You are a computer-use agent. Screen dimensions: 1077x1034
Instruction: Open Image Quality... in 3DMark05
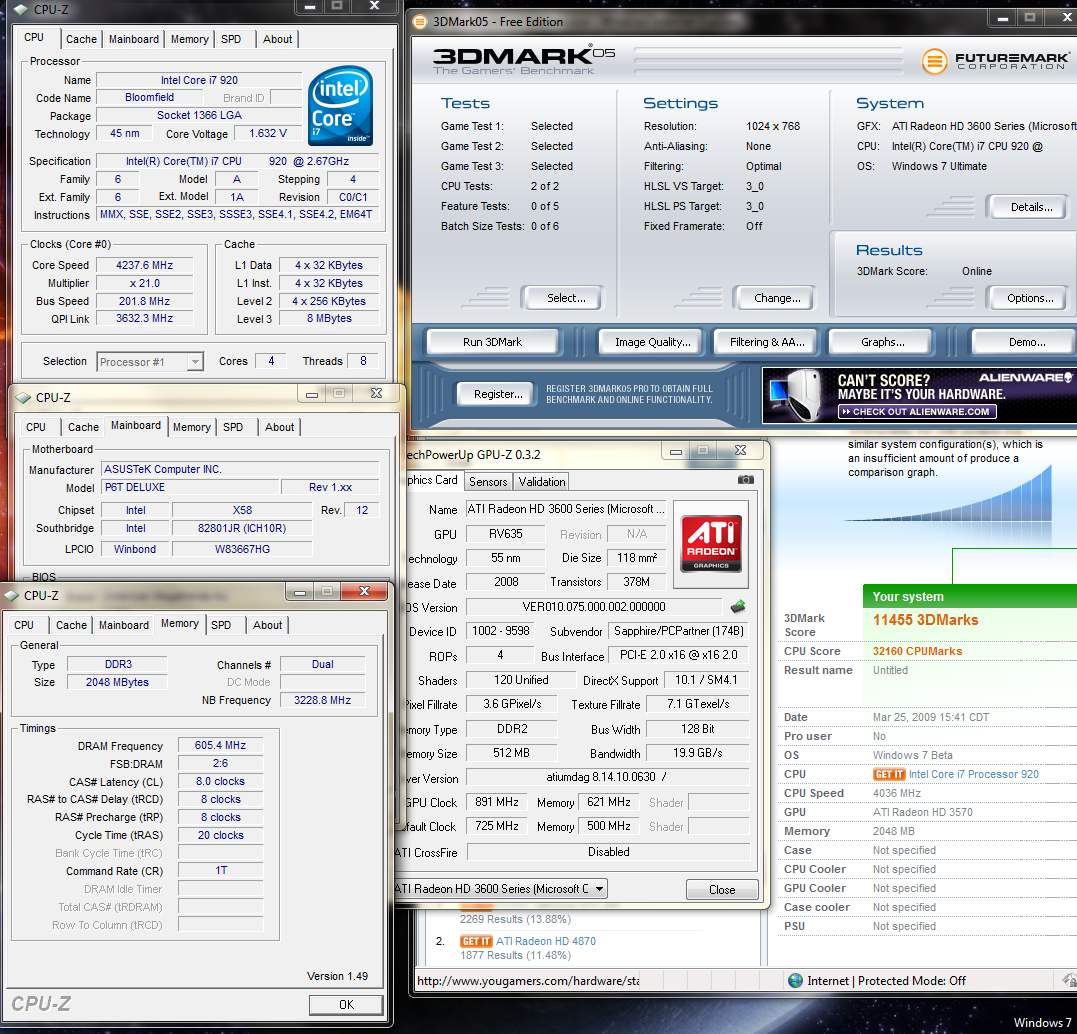(653, 342)
